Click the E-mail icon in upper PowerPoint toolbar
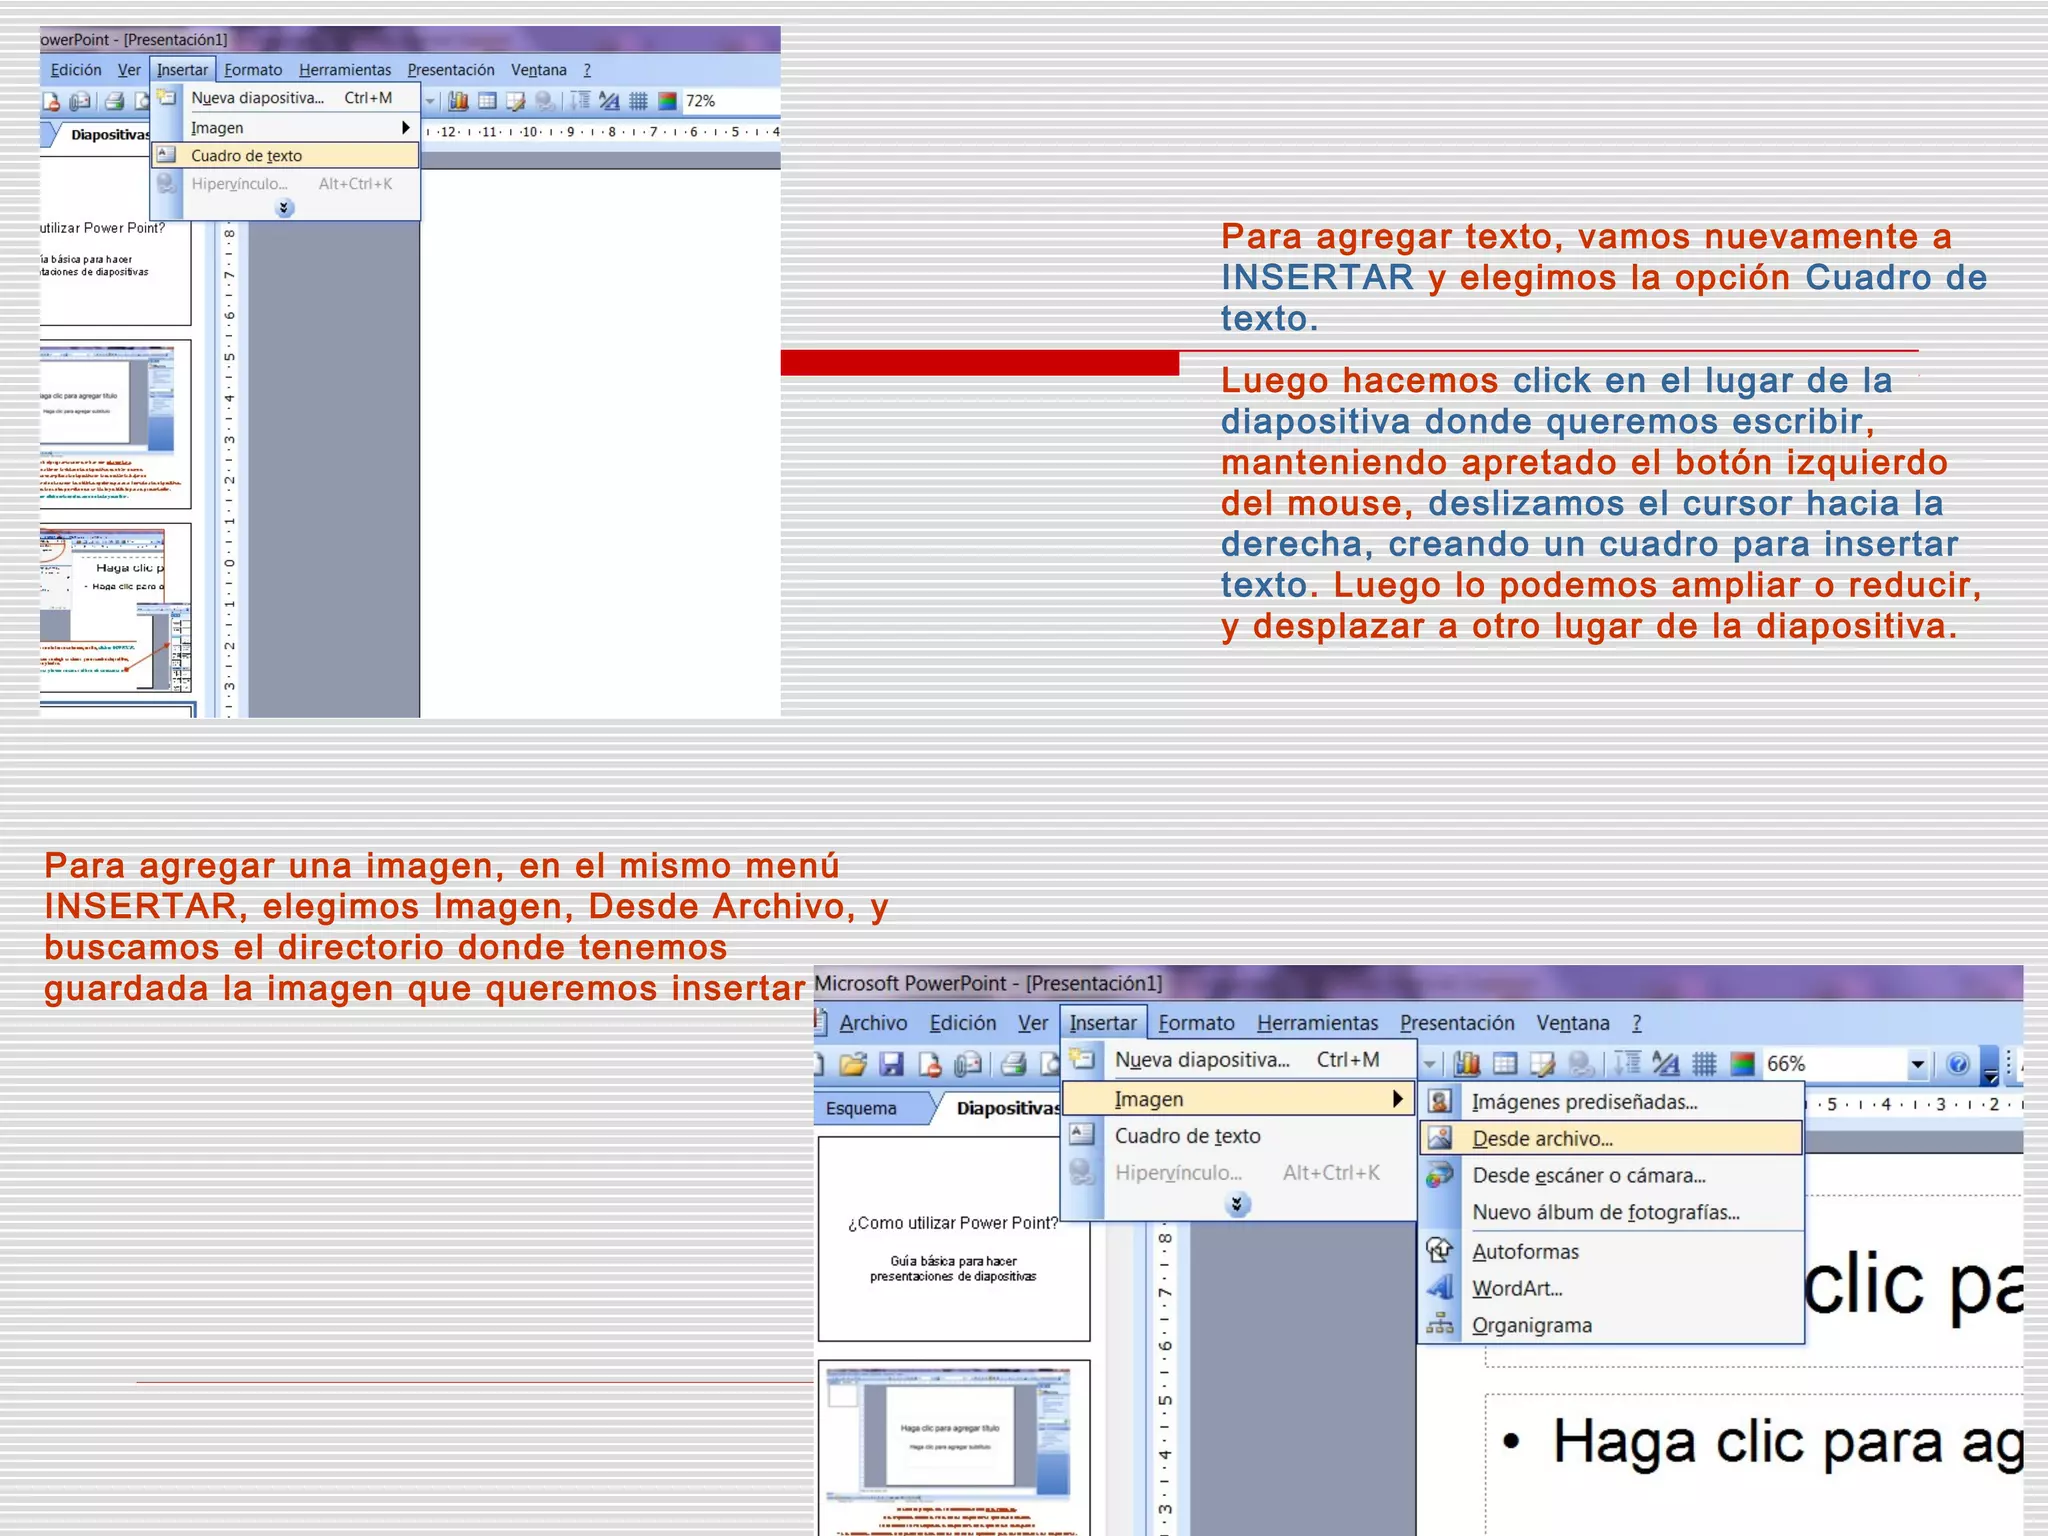 tap(80, 101)
